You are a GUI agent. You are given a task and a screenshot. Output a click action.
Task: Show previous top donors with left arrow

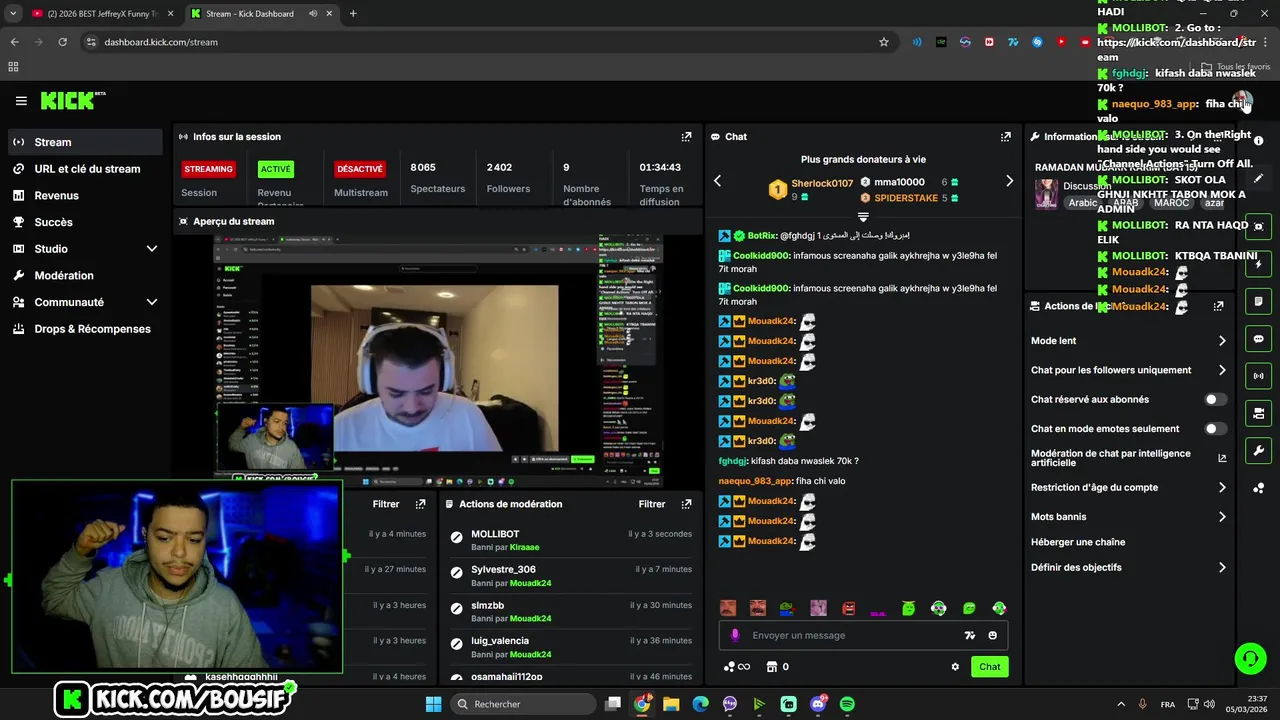717,181
